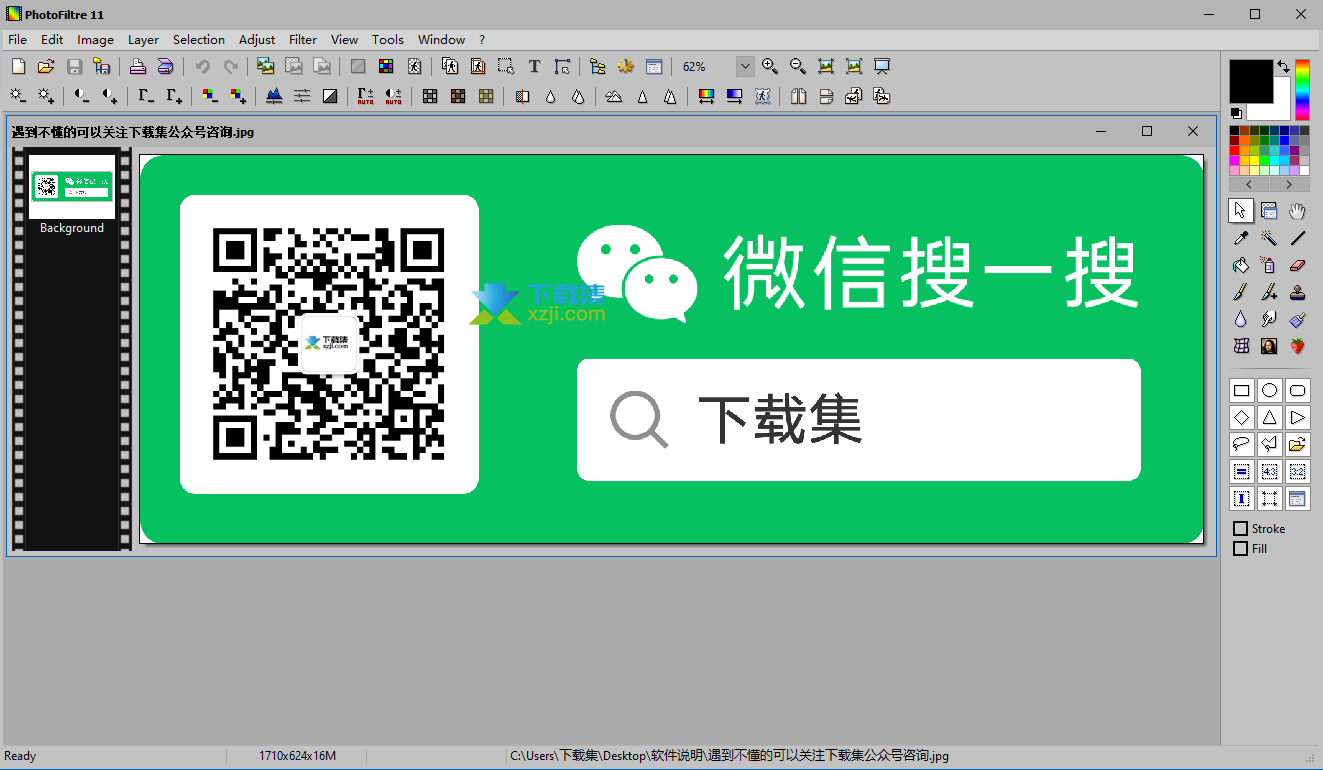Screen dimensions: 1323x770
Task: Click the Histogram icon
Action: pos(274,96)
